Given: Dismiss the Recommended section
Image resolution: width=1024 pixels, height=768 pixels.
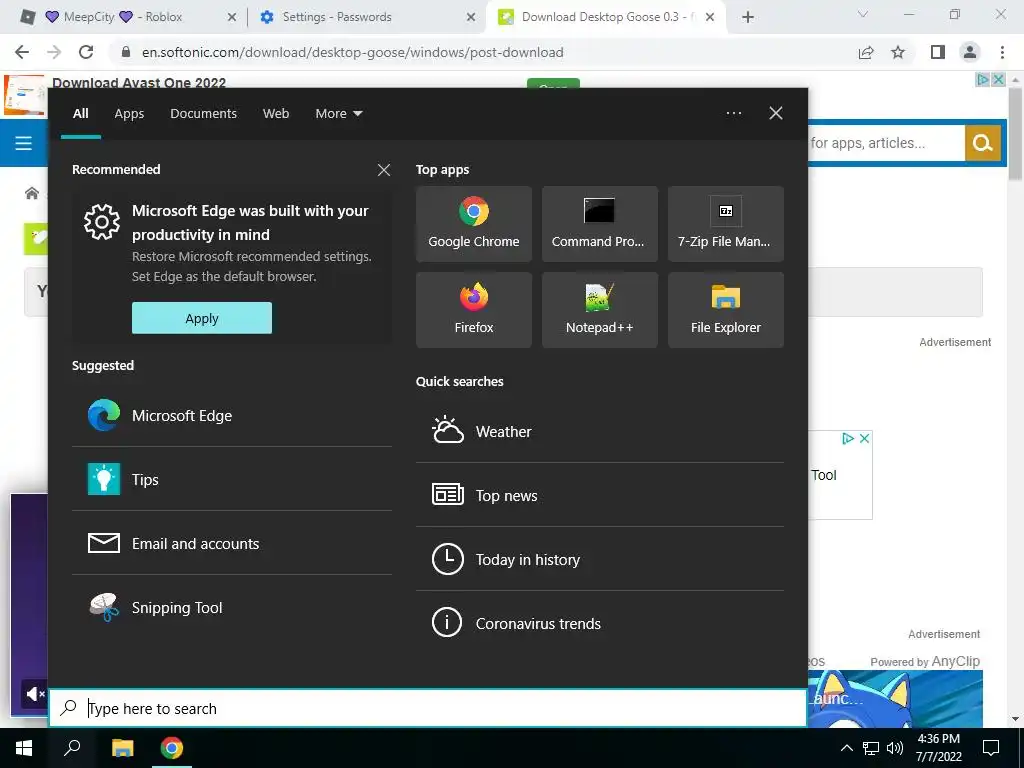Looking at the screenshot, I should pos(384,170).
